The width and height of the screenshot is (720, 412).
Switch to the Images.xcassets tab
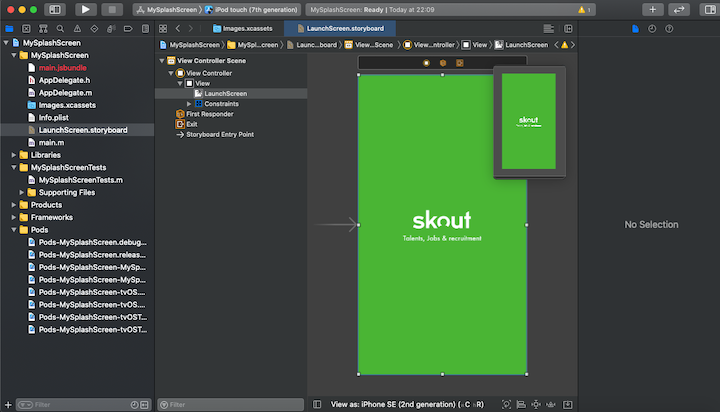pos(243,28)
